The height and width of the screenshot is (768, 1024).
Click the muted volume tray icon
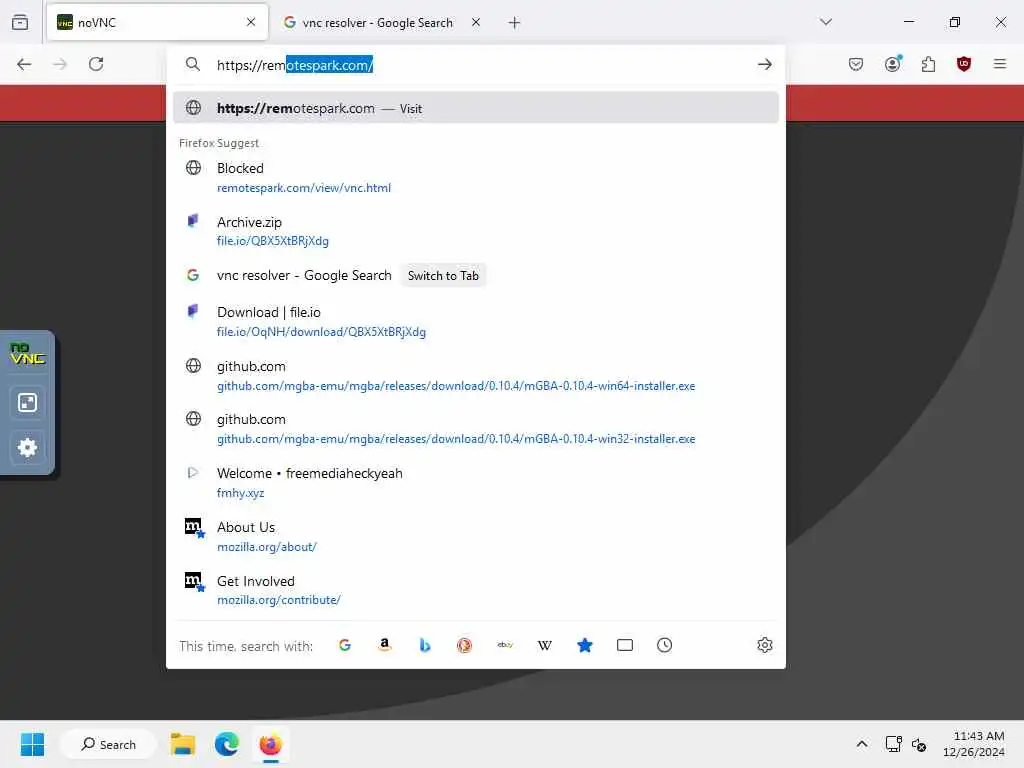tap(919, 744)
